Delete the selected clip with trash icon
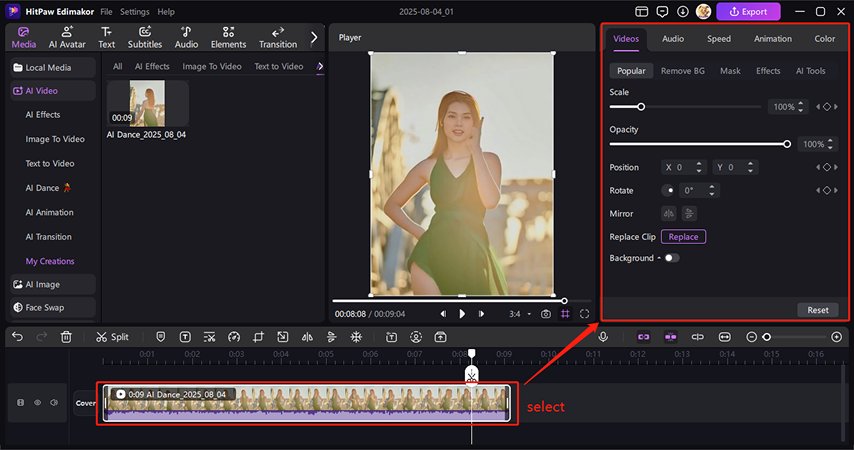This screenshot has height=450, width=854. [66, 337]
